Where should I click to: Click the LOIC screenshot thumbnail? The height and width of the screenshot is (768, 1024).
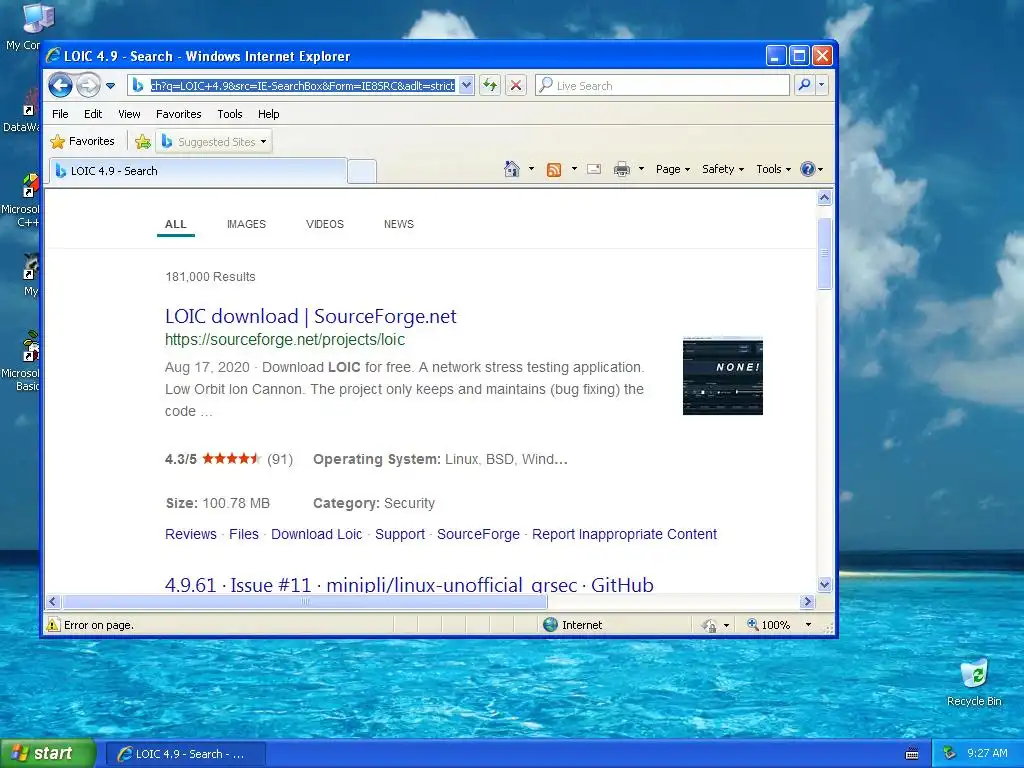click(x=722, y=376)
